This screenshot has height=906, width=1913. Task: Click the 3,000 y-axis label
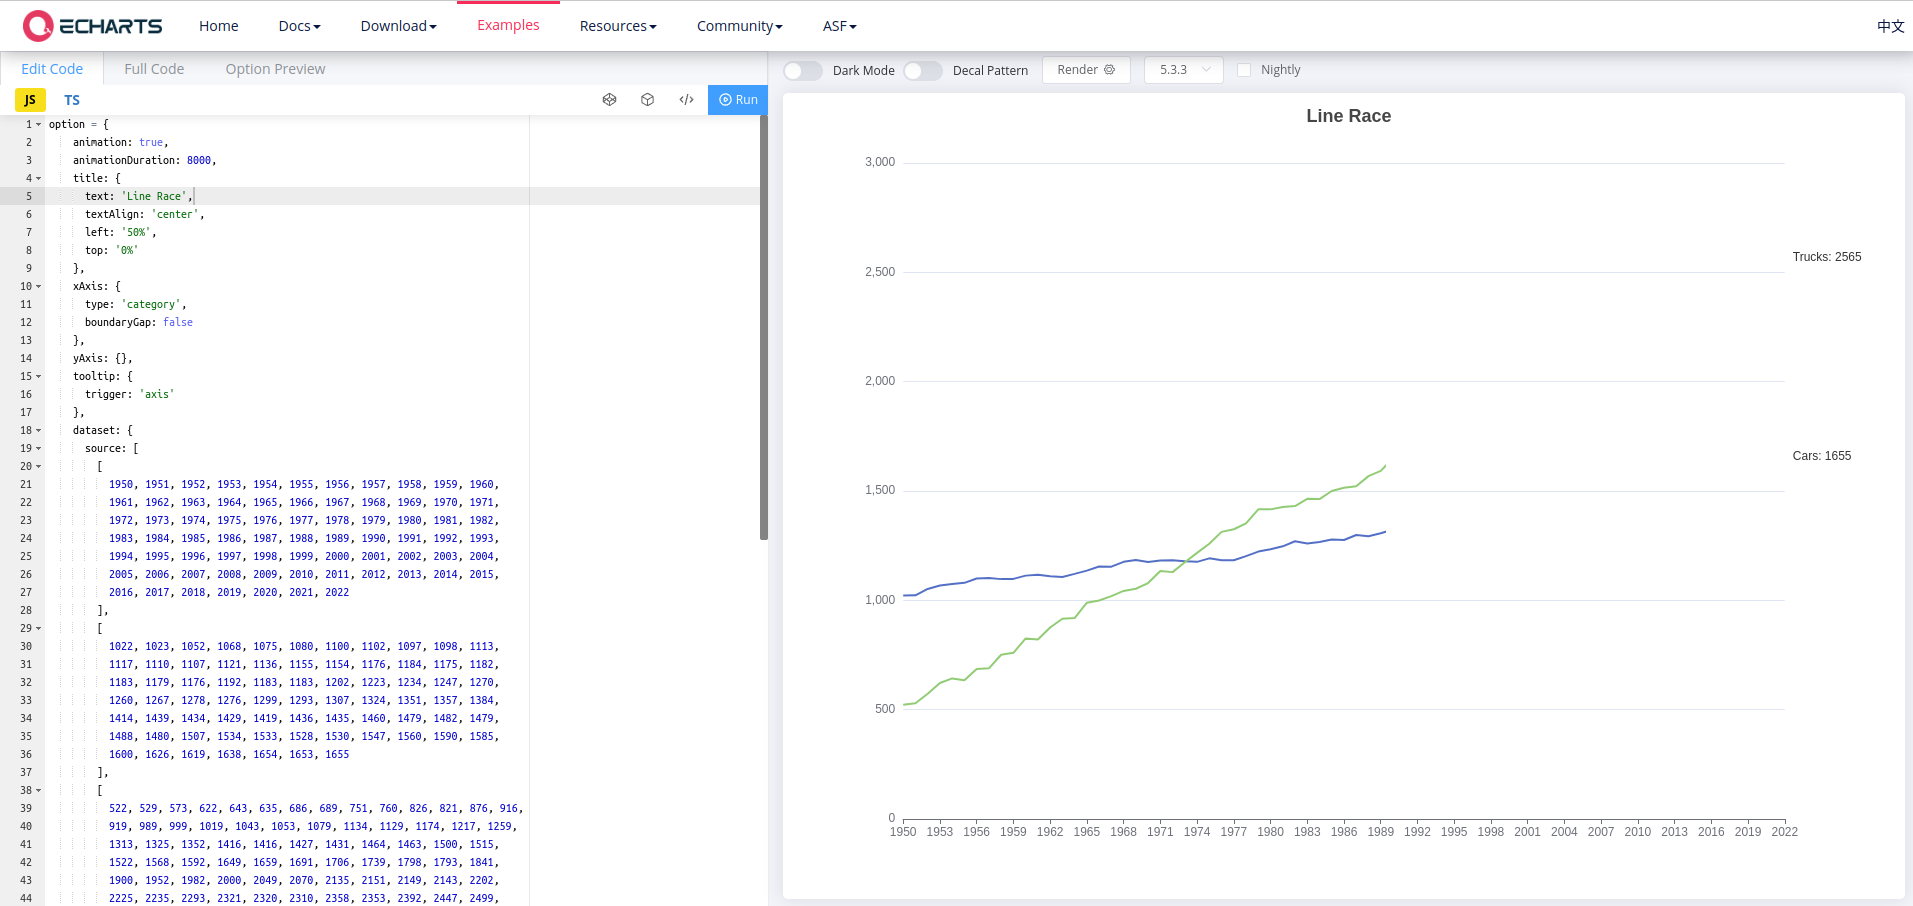880,162
